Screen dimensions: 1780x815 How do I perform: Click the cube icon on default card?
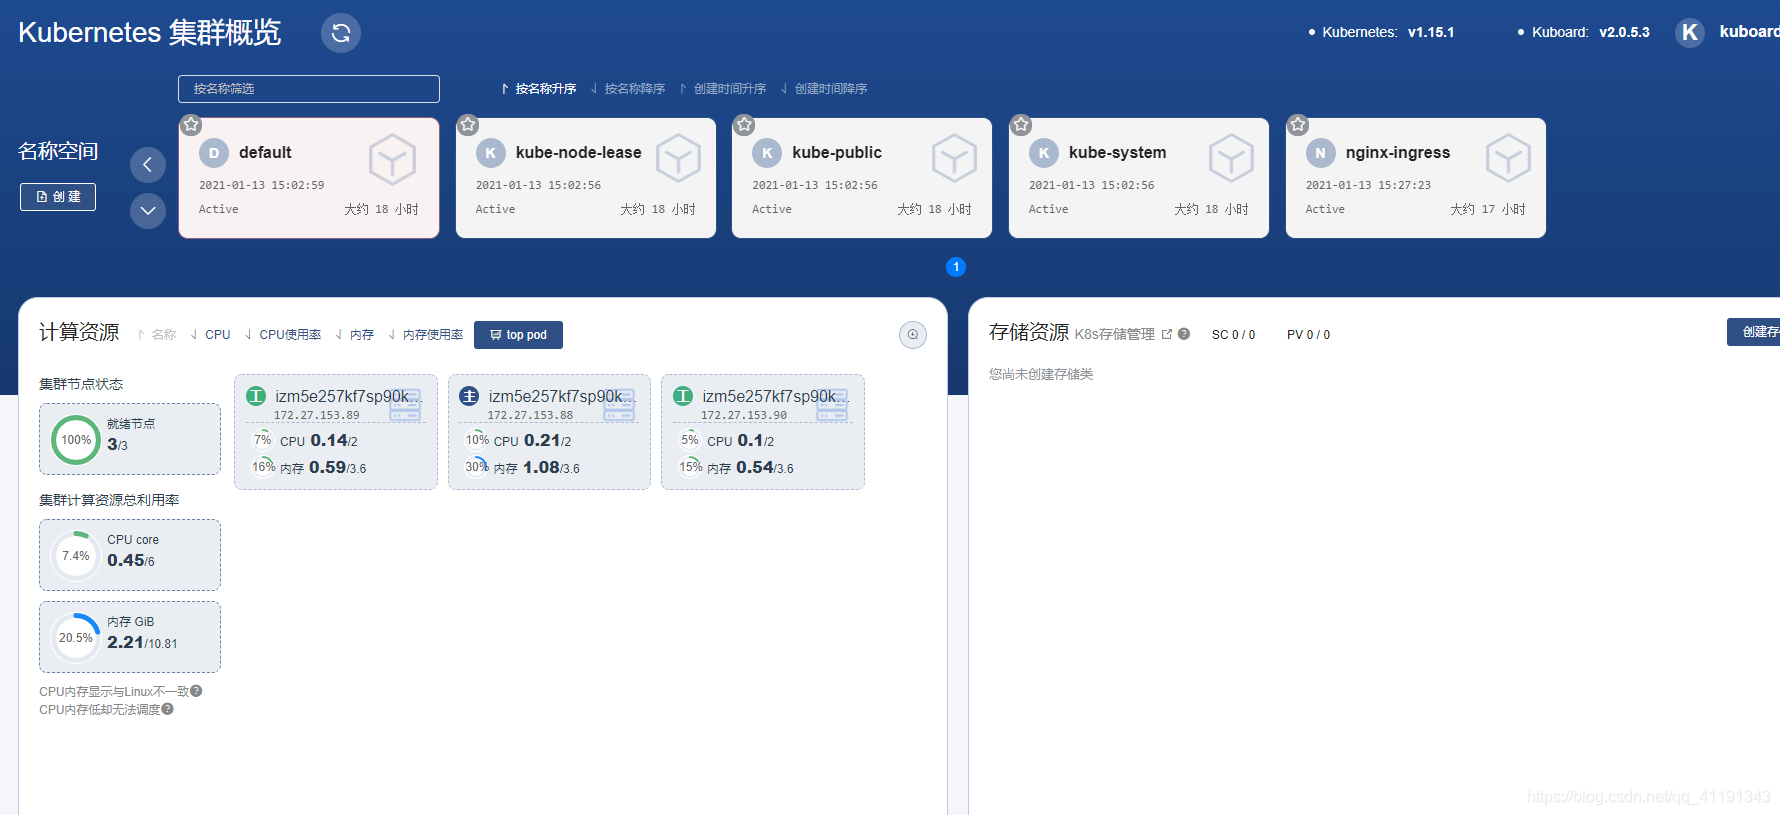pyautogui.click(x=392, y=158)
